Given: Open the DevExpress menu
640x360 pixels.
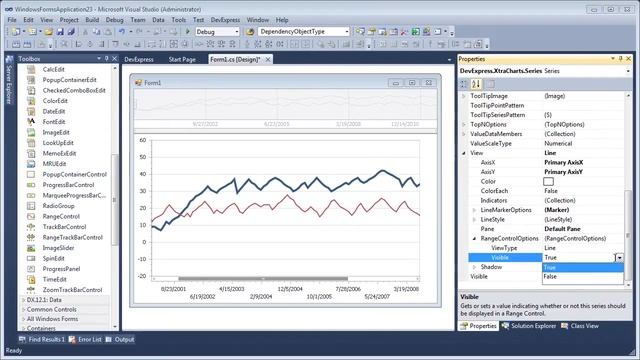Looking at the screenshot, I should coord(225,20).
